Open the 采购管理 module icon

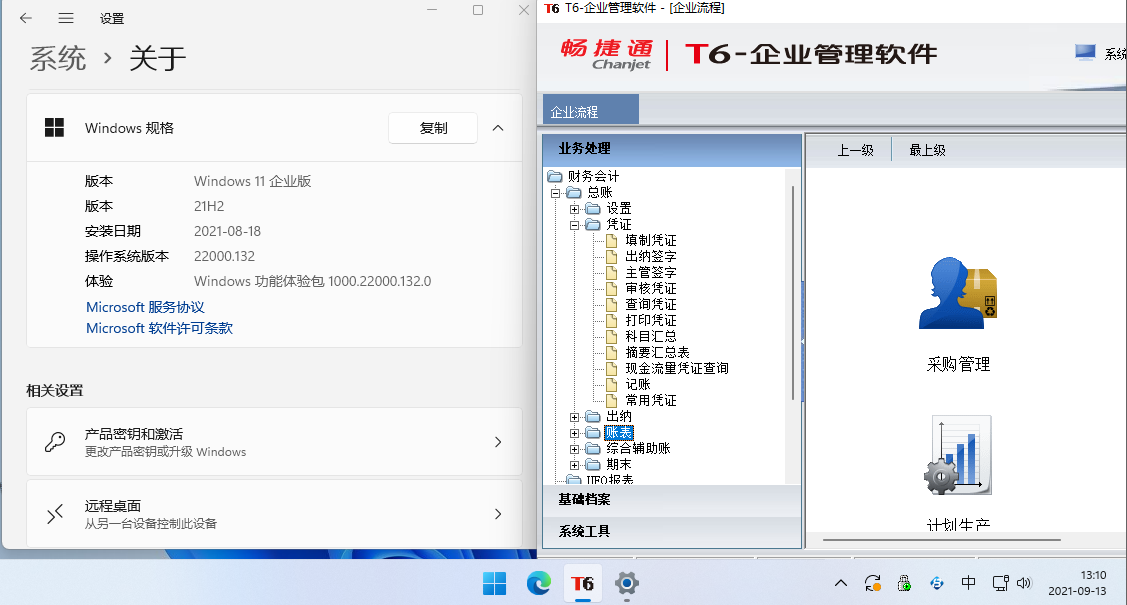click(958, 293)
